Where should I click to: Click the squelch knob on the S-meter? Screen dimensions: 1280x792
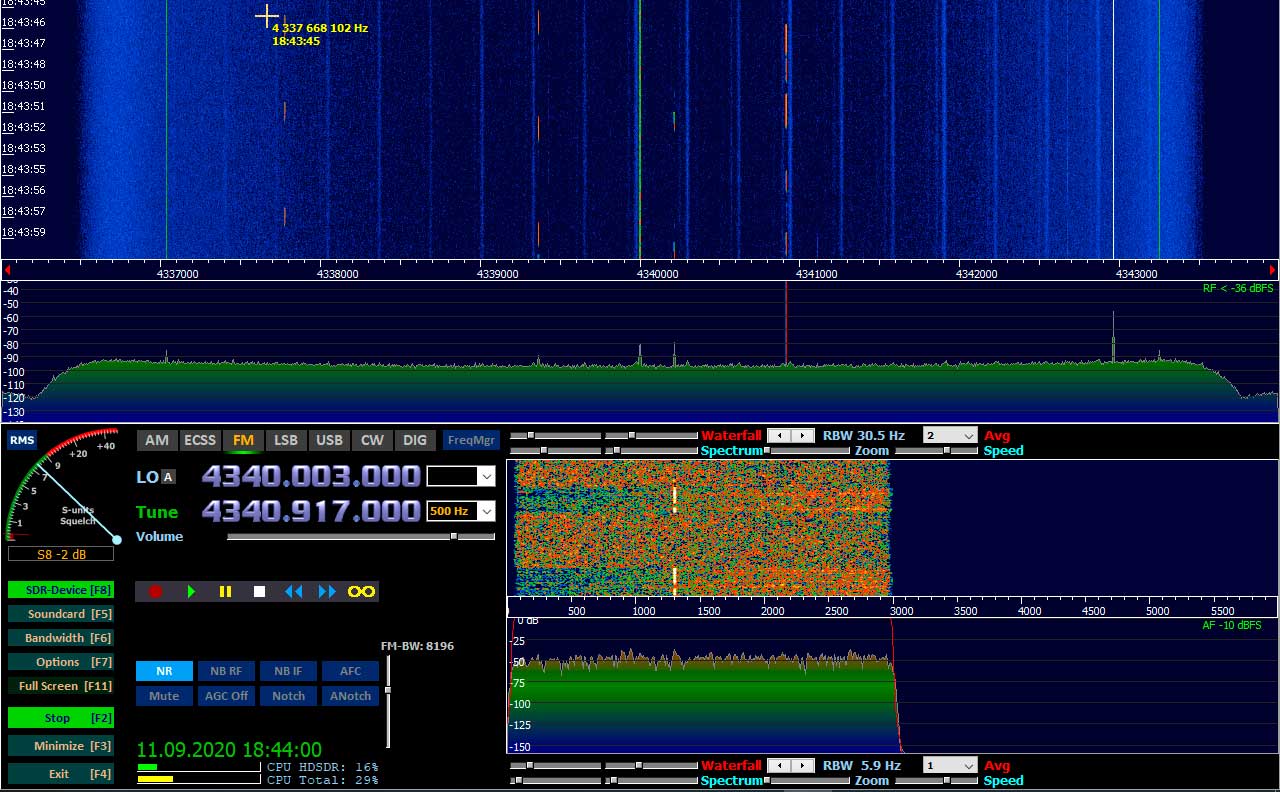(x=117, y=540)
